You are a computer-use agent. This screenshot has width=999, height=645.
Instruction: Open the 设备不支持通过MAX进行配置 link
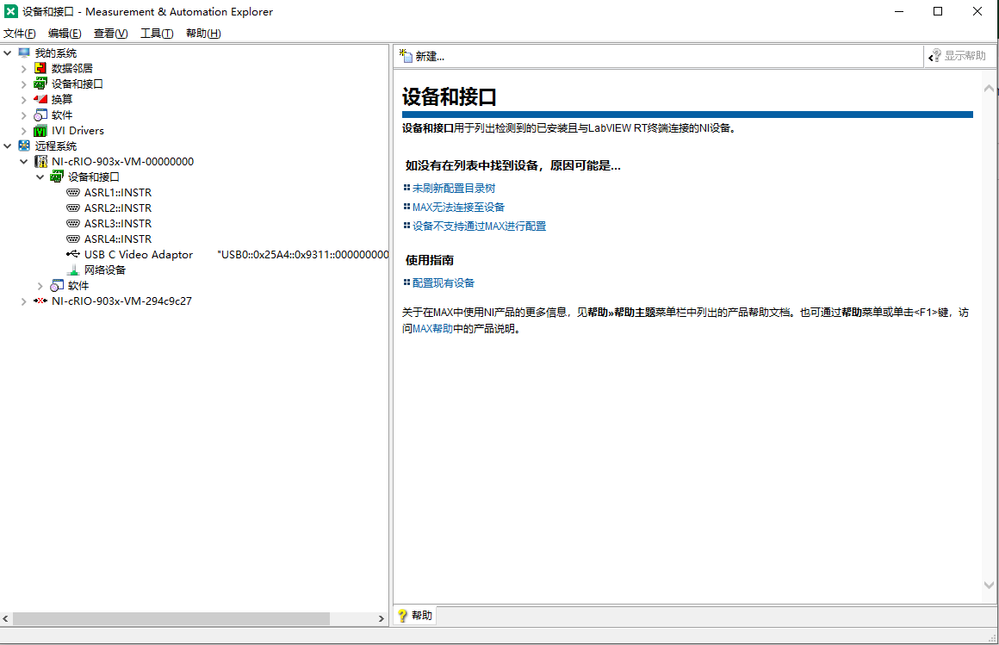click(479, 226)
